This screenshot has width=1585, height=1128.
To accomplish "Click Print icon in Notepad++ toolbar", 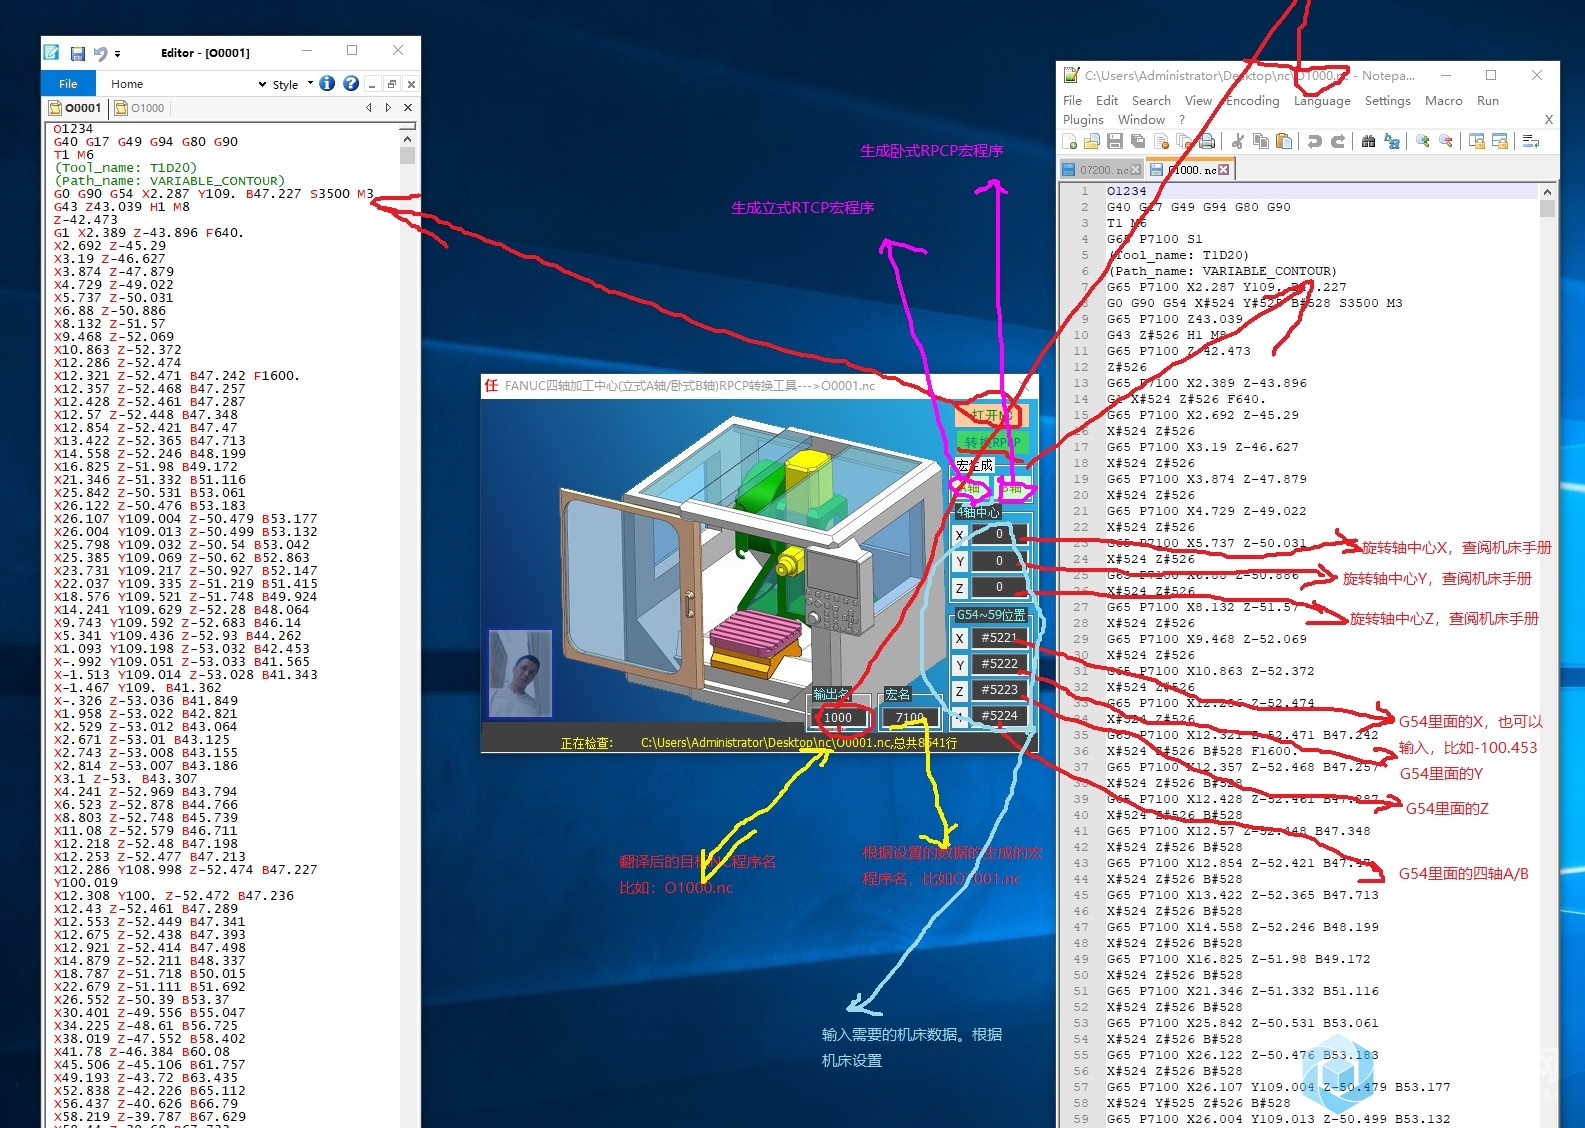I will point(1207,142).
